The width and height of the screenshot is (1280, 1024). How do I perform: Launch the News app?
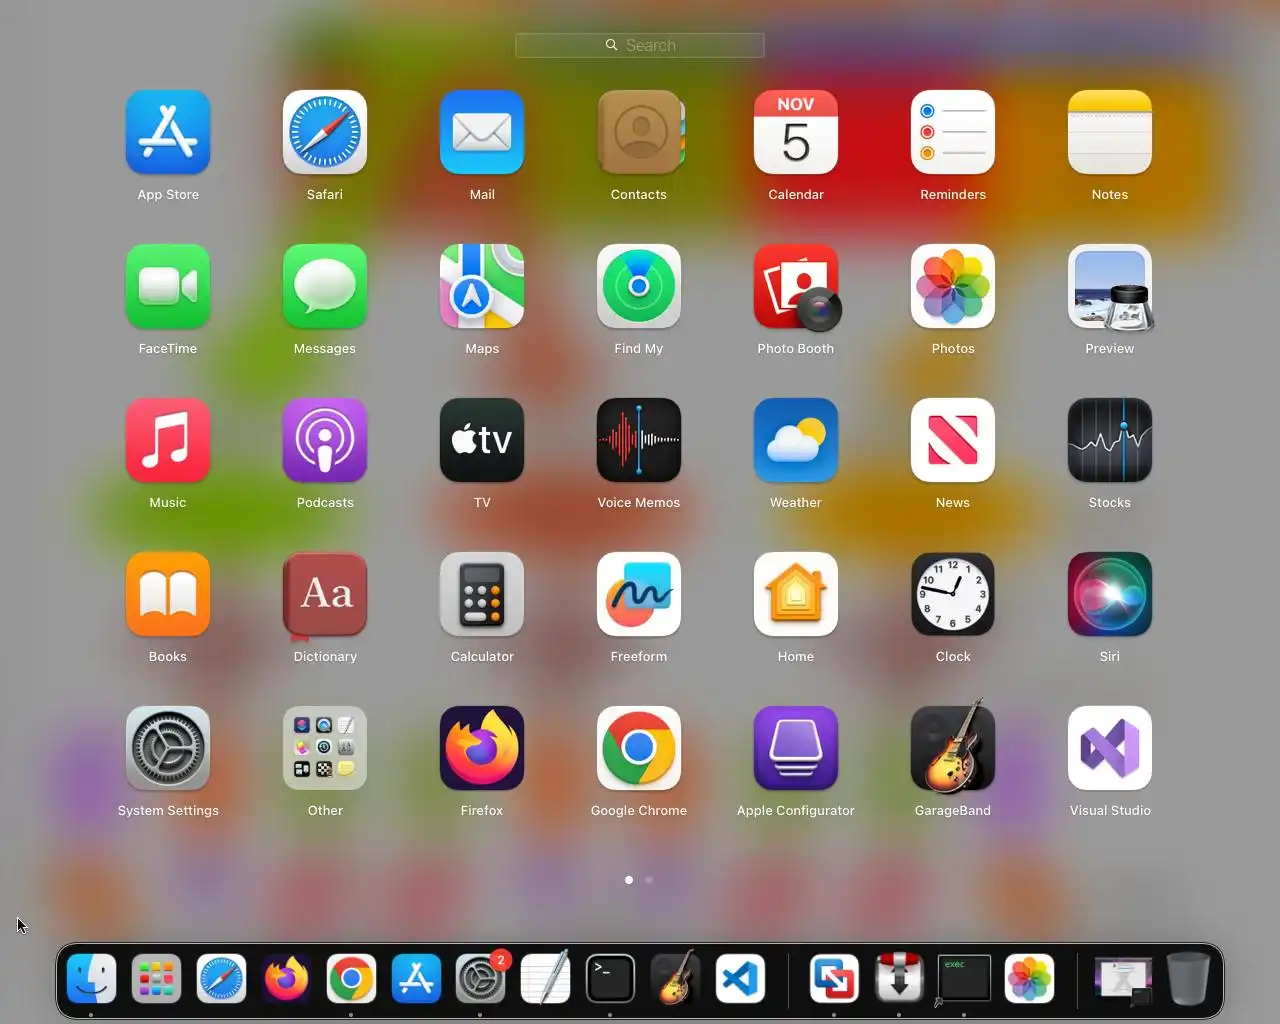pyautogui.click(x=953, y=440)
